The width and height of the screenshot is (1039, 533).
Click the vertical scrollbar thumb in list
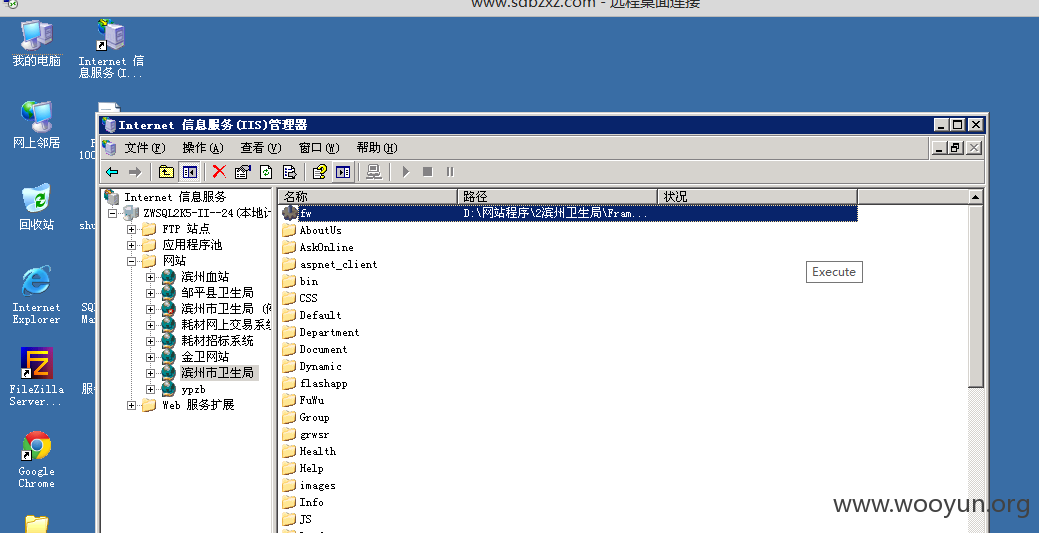coord(975,296)
